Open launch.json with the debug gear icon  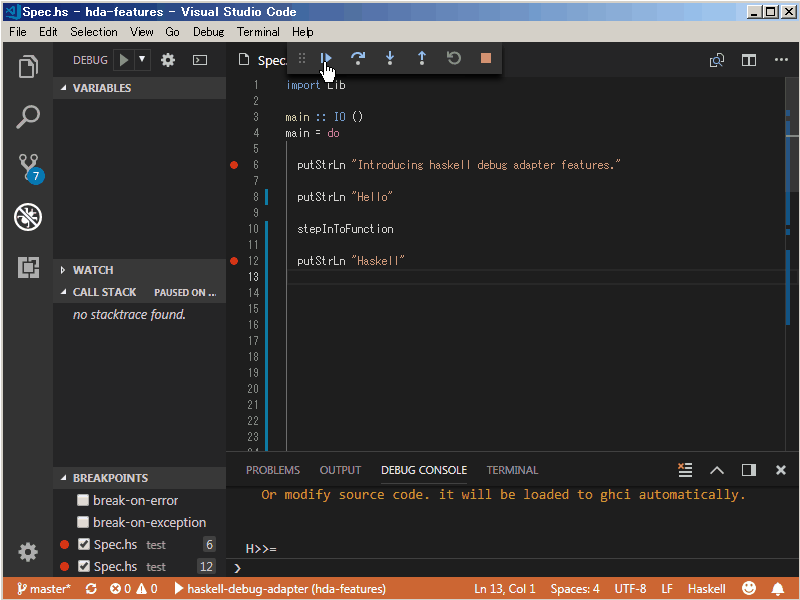168,60
